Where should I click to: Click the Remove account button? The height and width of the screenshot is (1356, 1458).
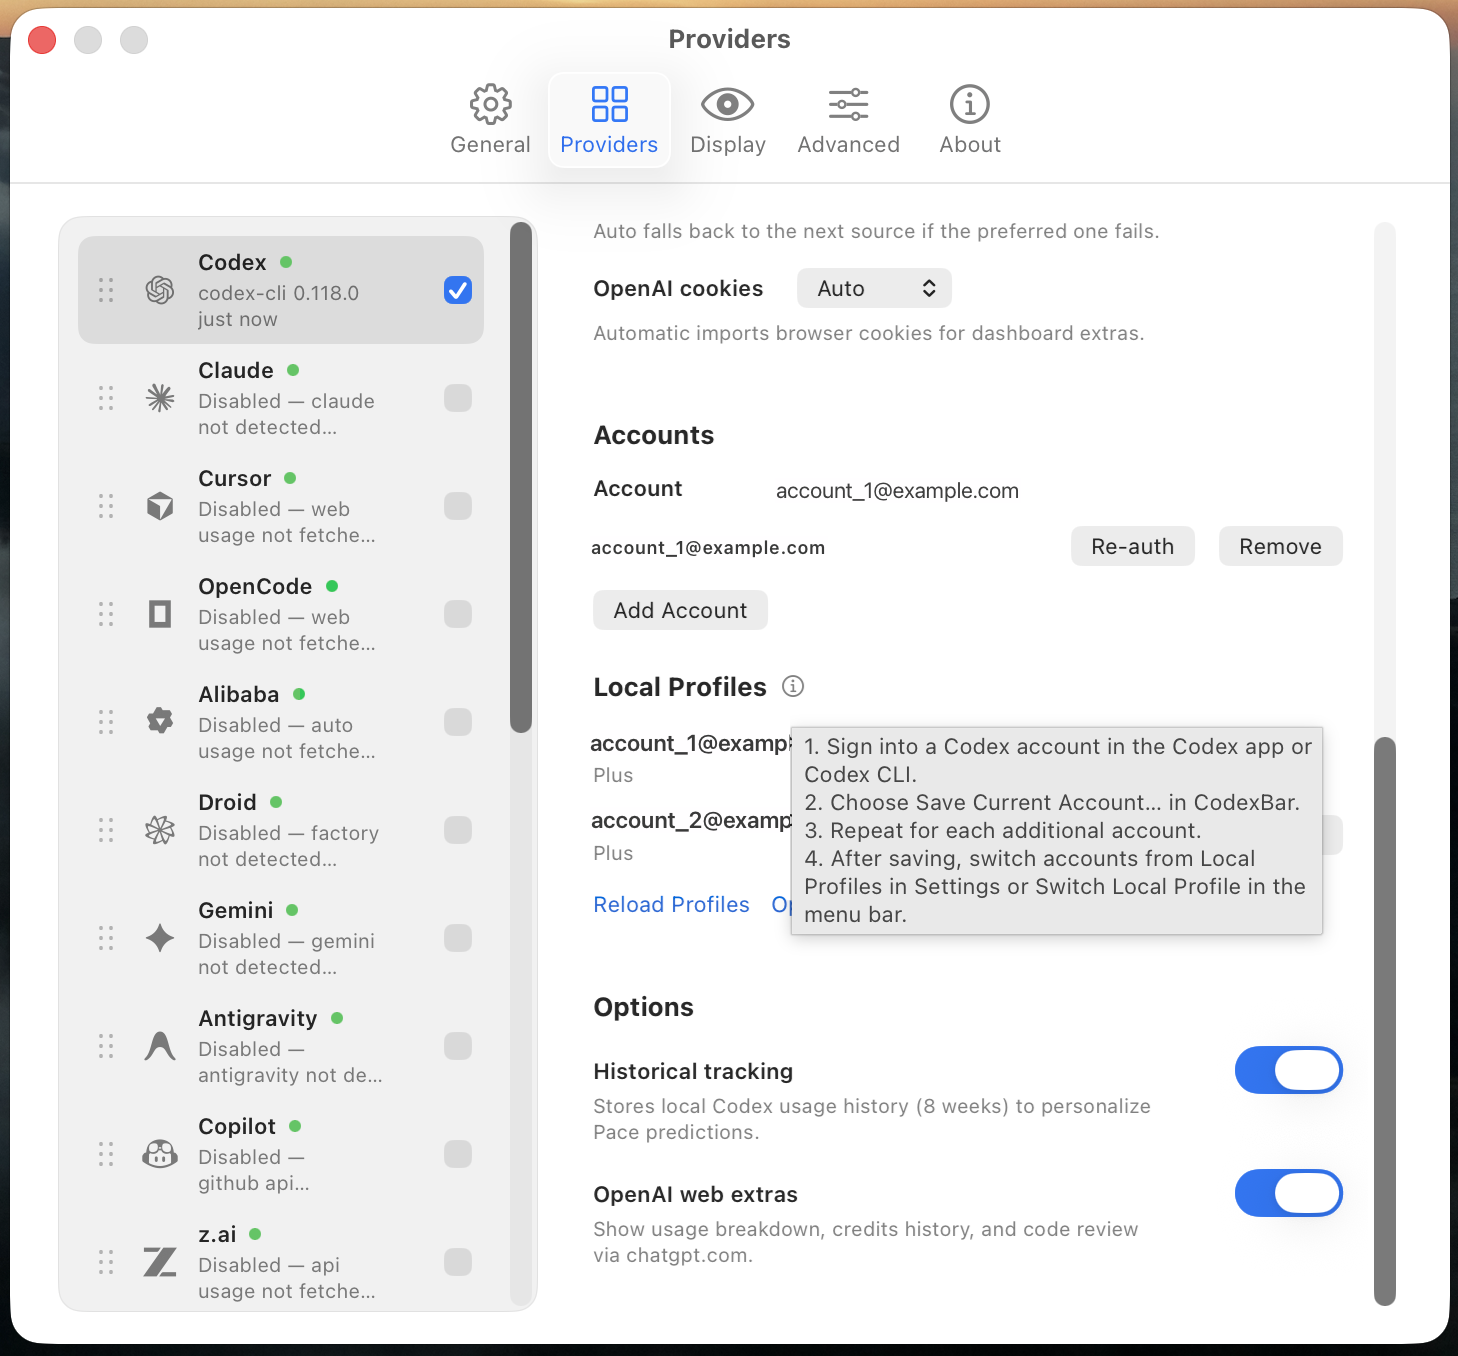(x=1280, y=546)
